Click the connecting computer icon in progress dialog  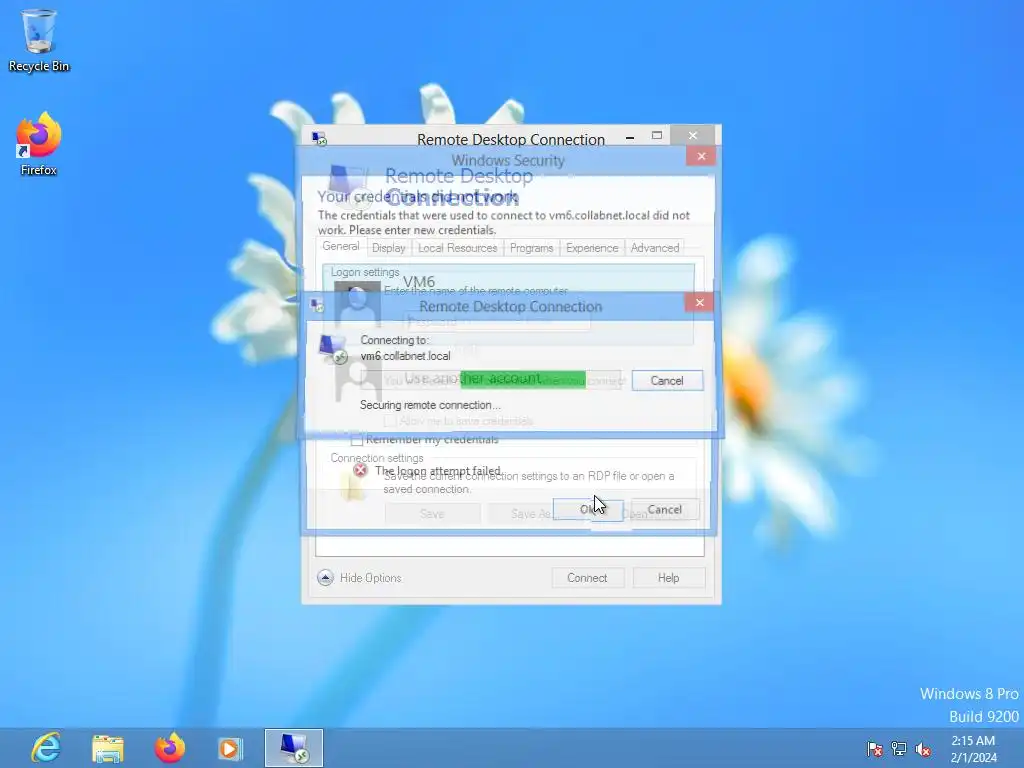click(x=334, y=349)
